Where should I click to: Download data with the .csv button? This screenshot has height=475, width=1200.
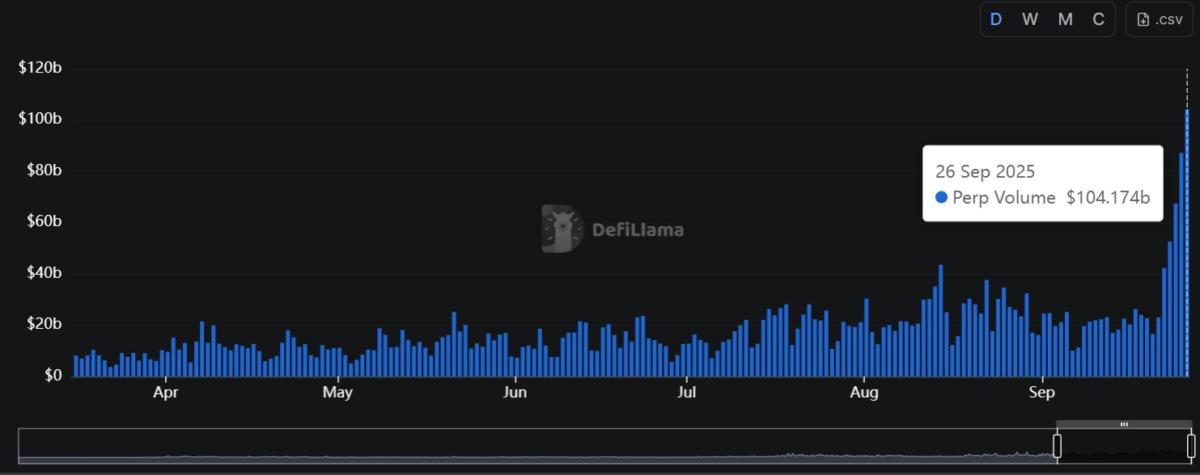click(1158, 20)
